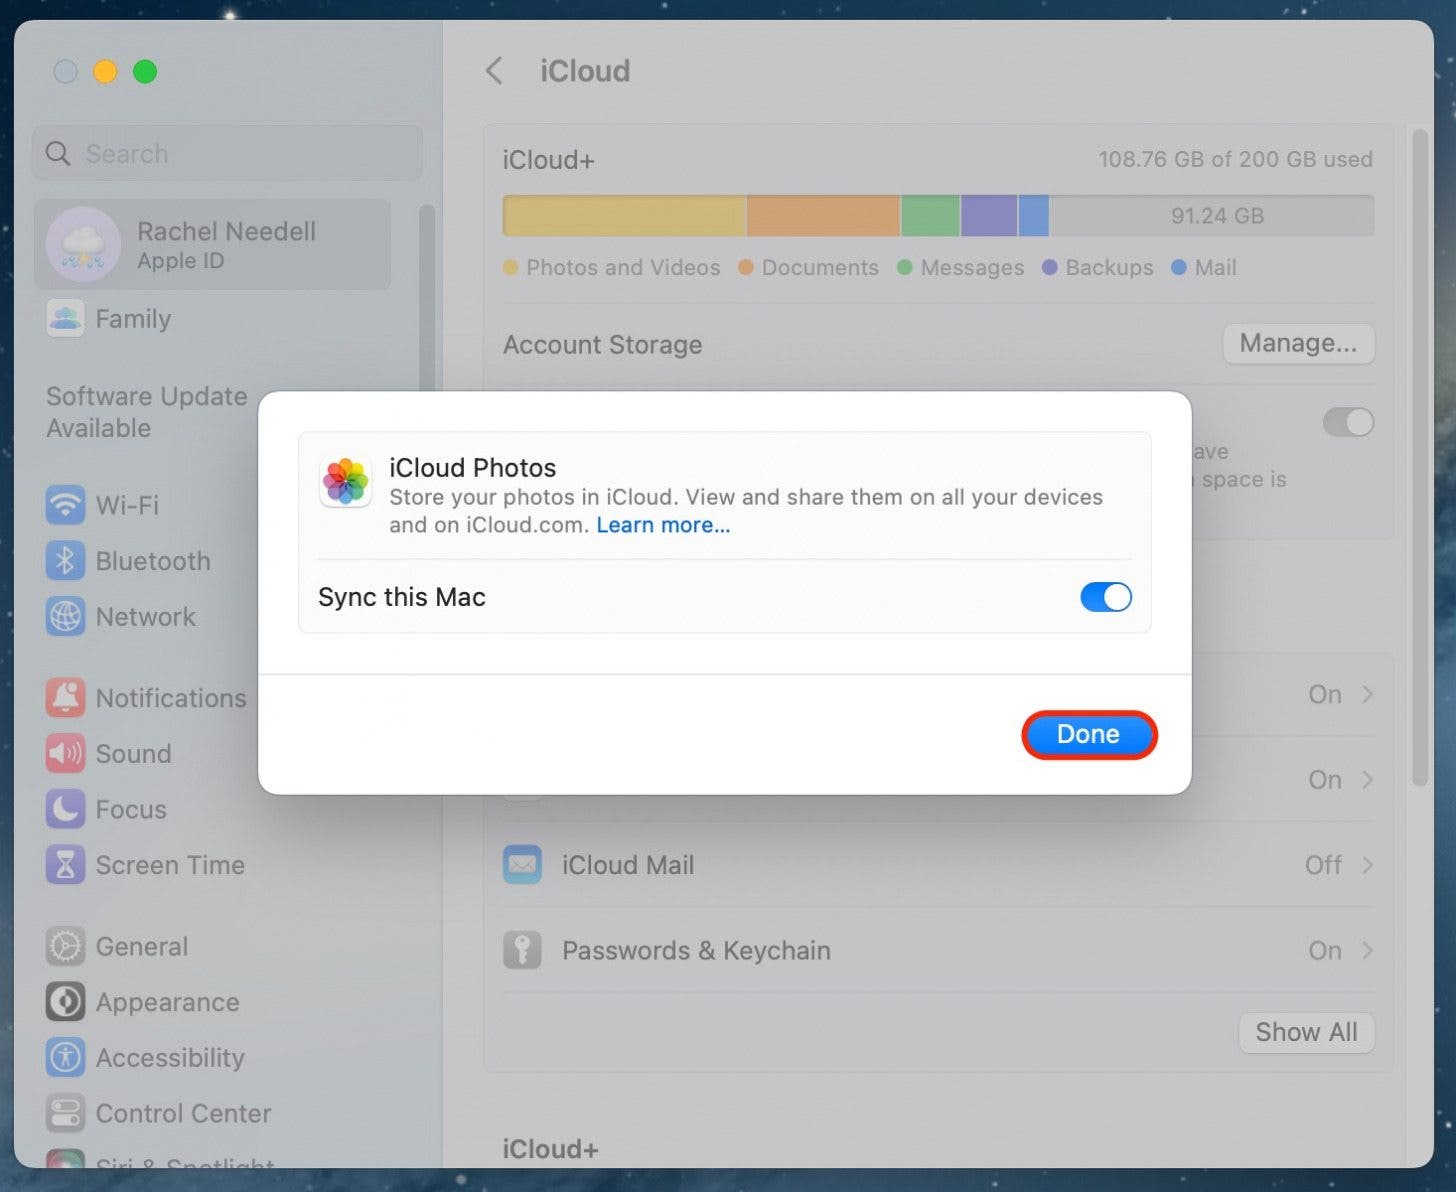Toggle the Sync this Mac switch

(x=1105, y=597)
